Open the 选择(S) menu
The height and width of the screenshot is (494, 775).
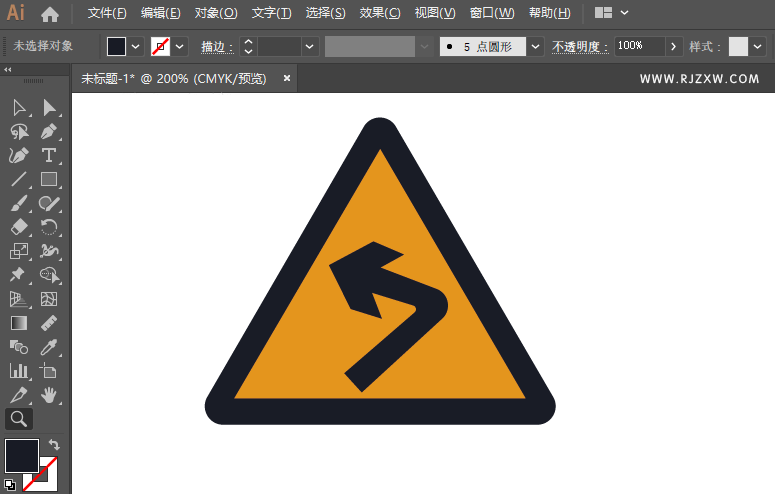coord(325,13)
